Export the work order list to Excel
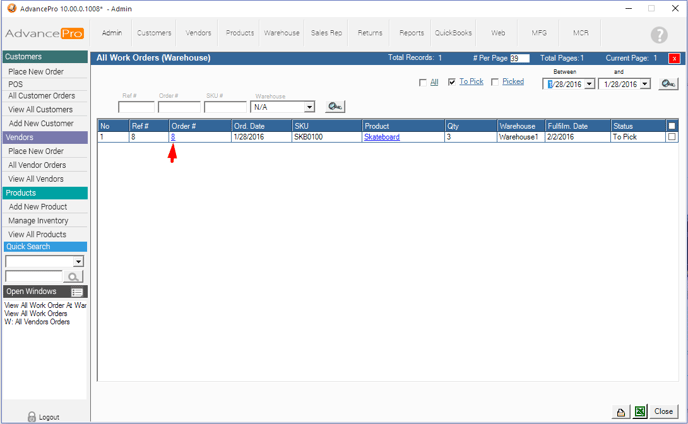Image resolution: width=688 pixels, height=424 pixels. [x=641, y=411]
